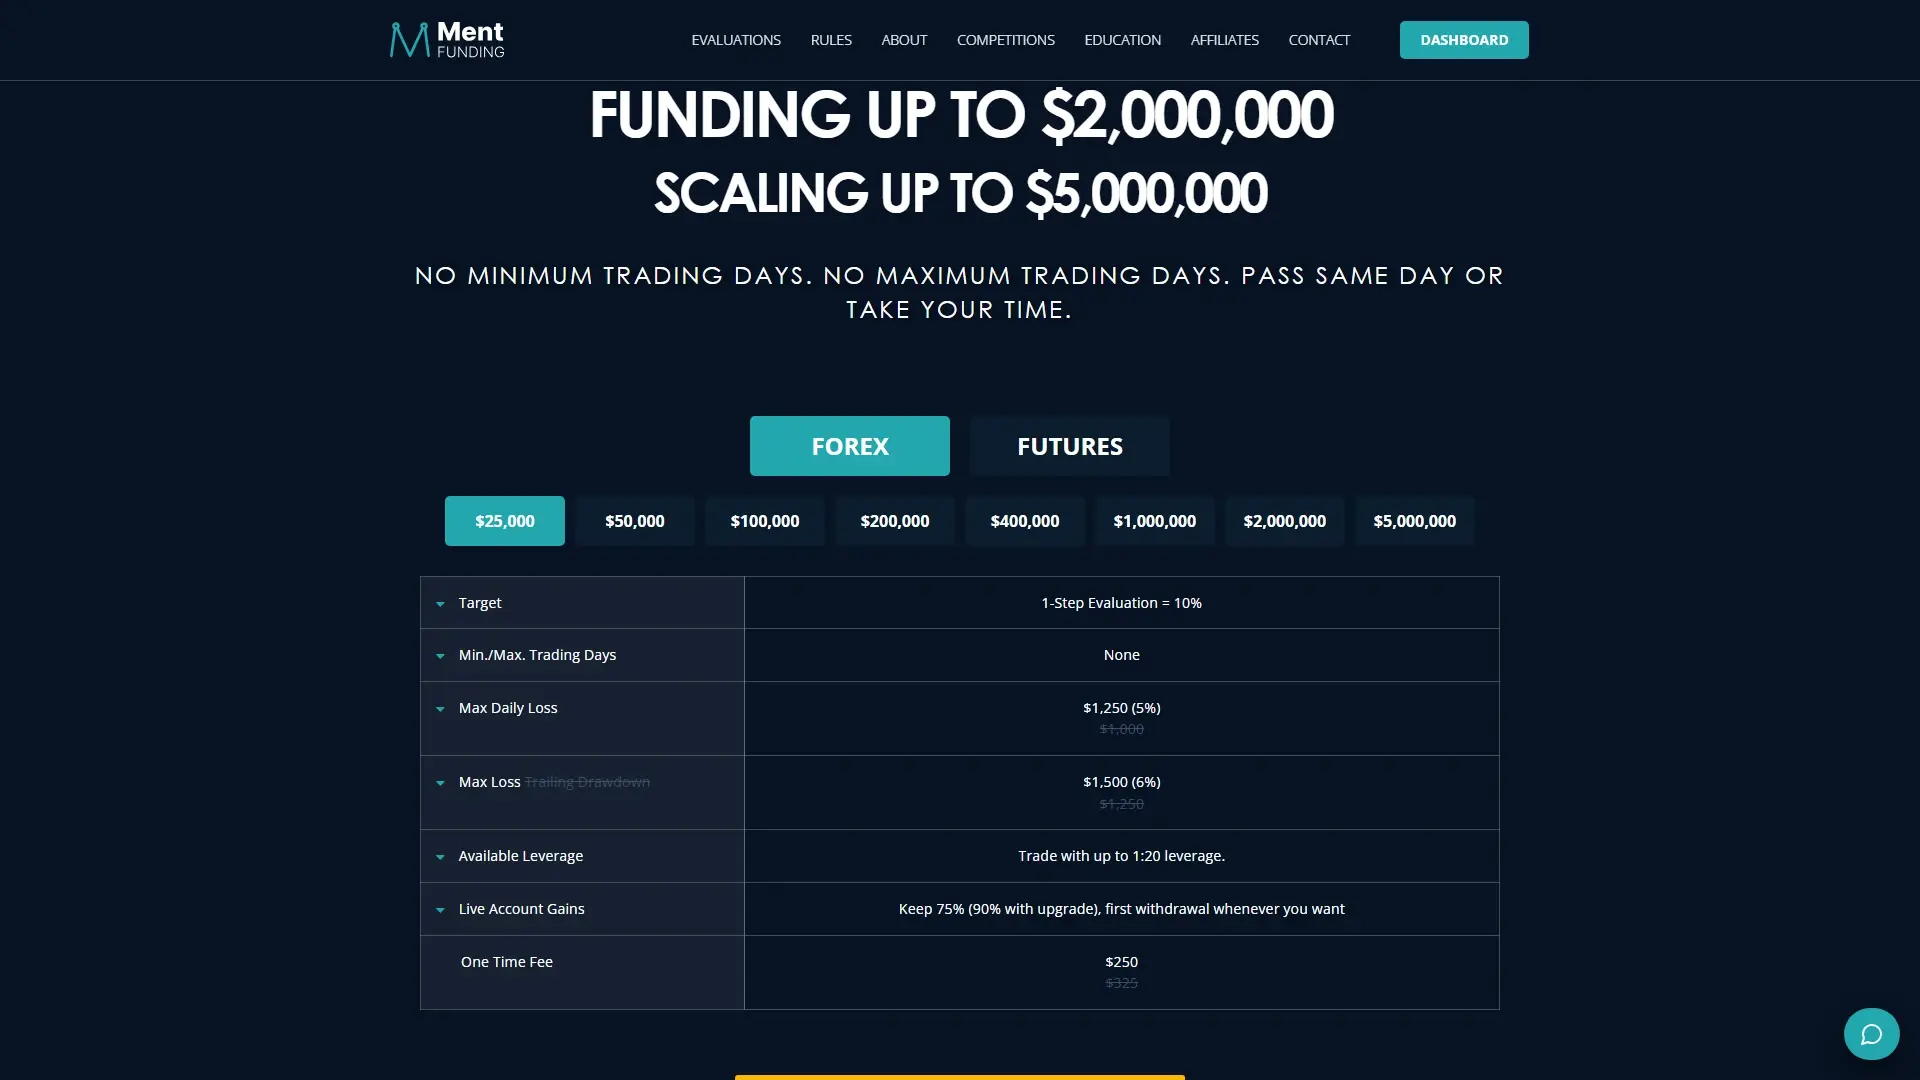Expand the Min./Max. Trading Days row

440,655
